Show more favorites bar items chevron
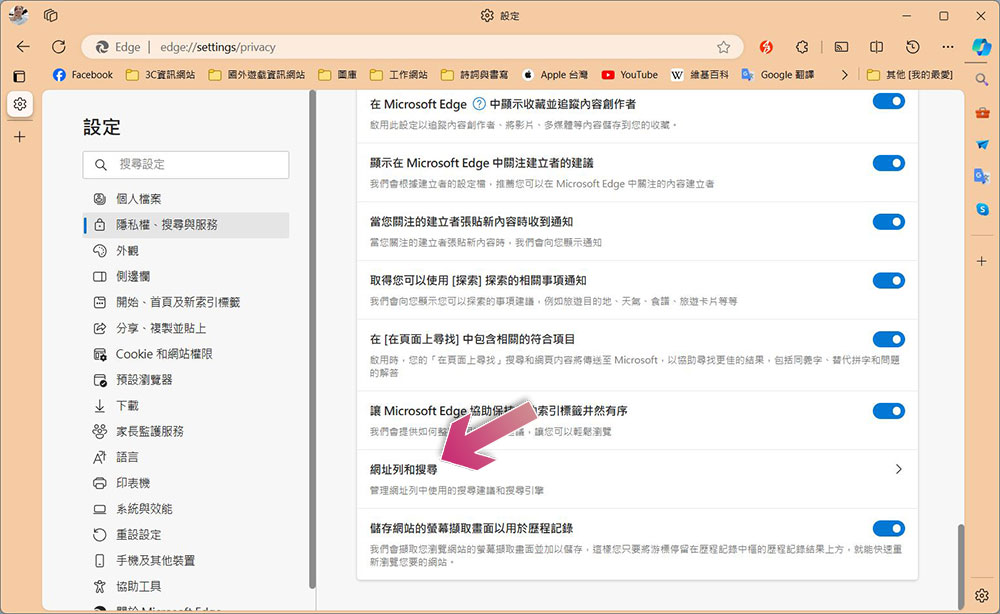This screenshot has width=1000, height=614. click(844, 75)
